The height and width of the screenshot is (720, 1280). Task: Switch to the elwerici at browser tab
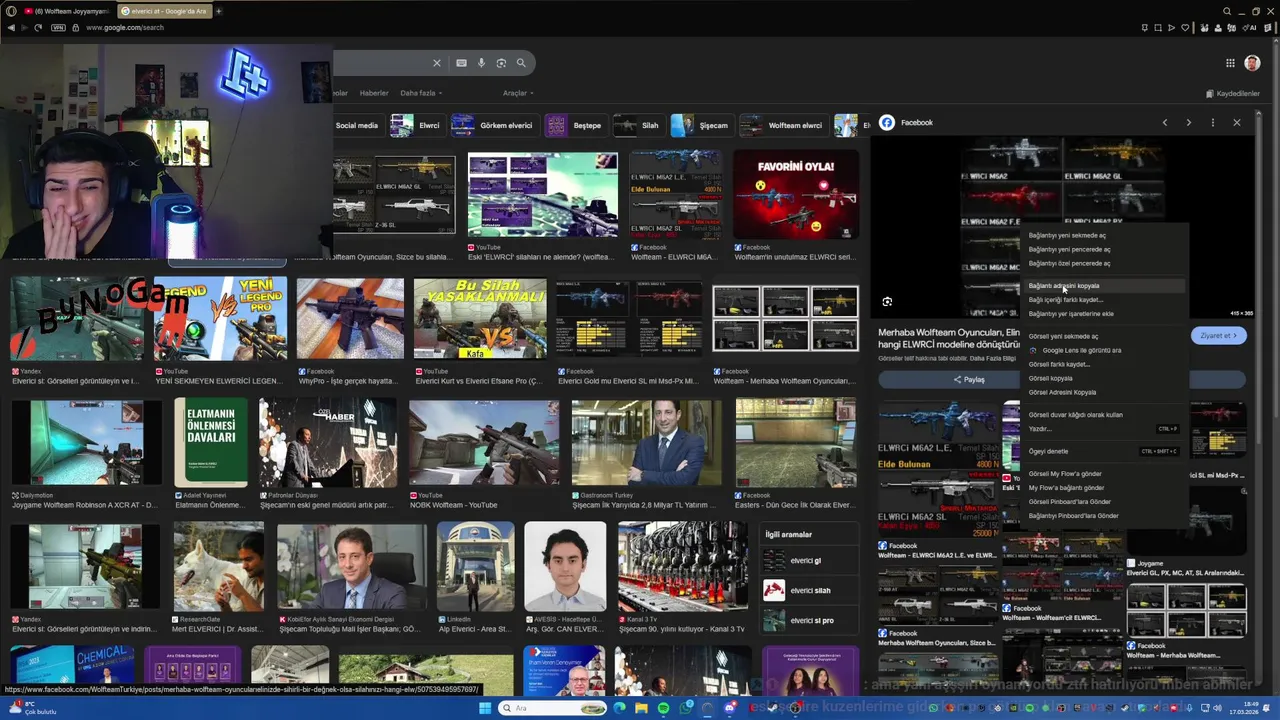163,11
